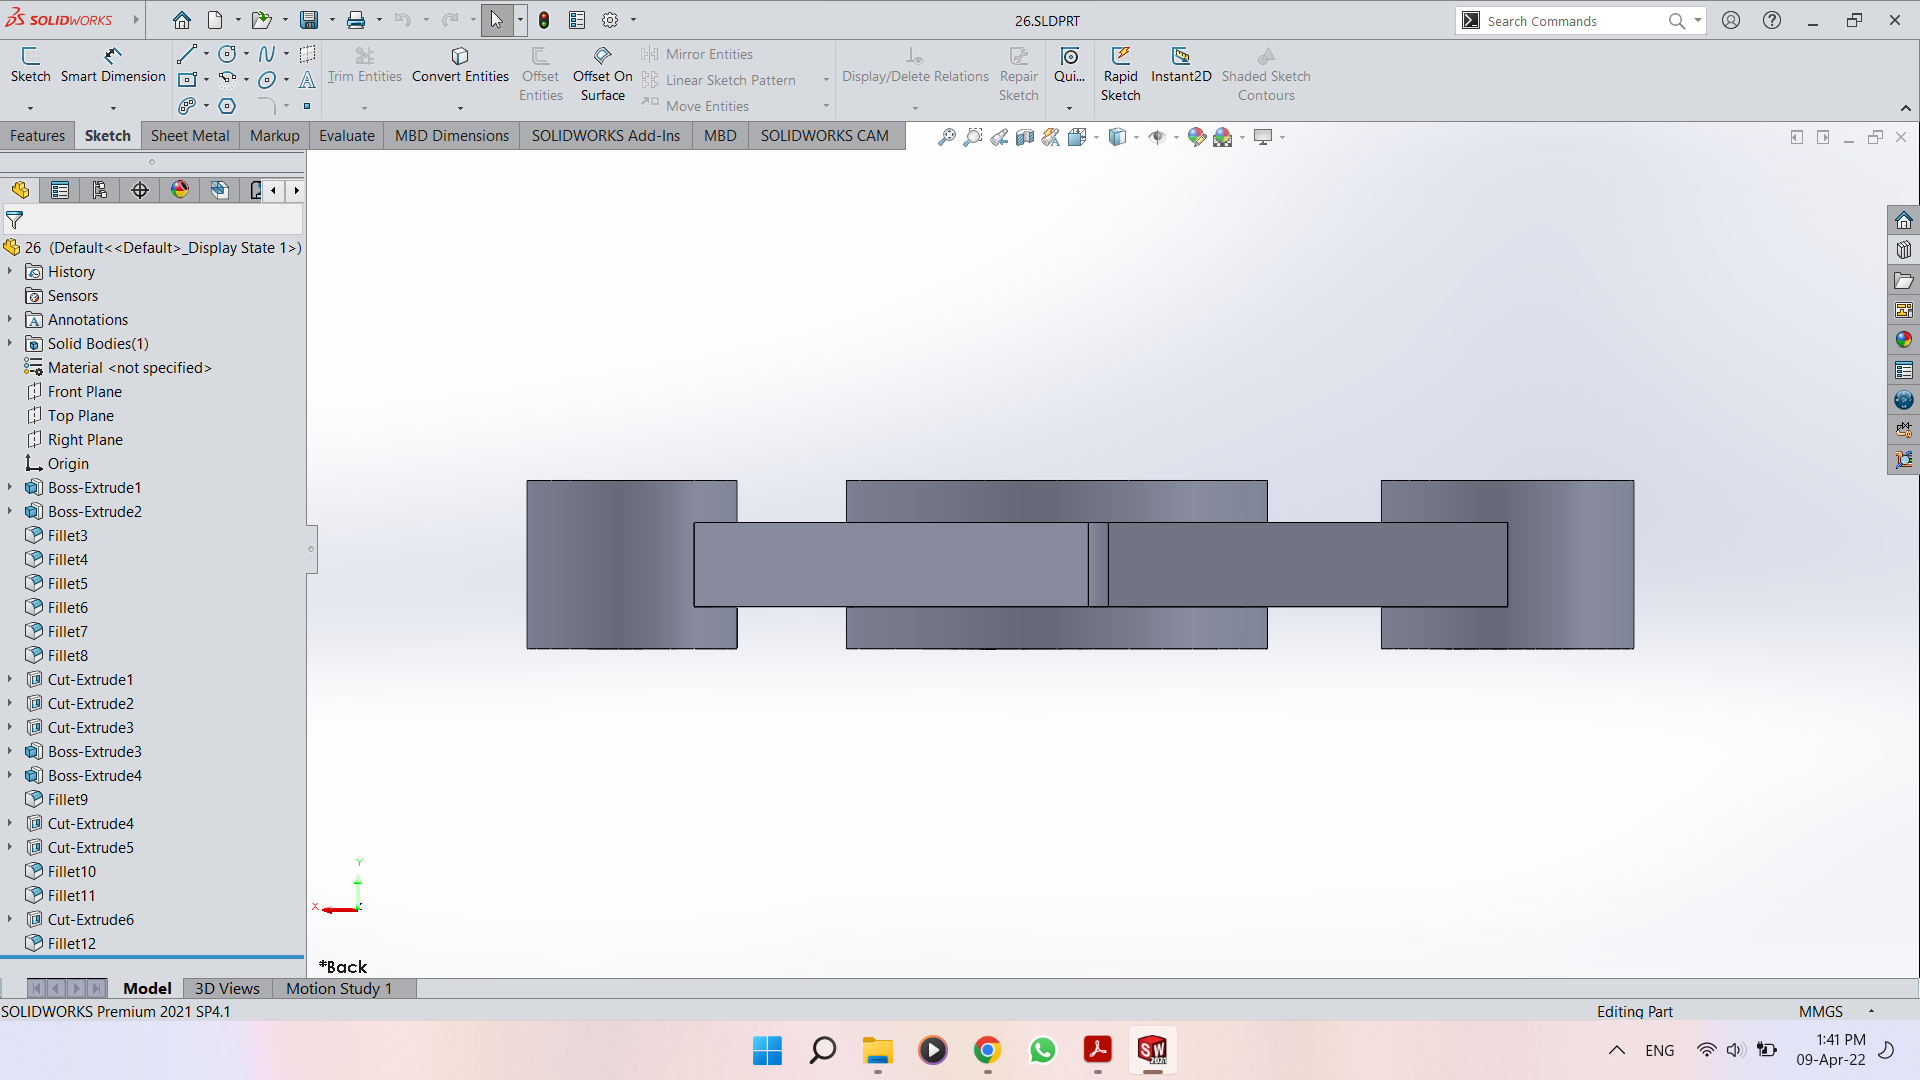Viewport: 1920px width, 1080px height.
Task: Select the Polygon sketch tool
Action: click(227, 106)
